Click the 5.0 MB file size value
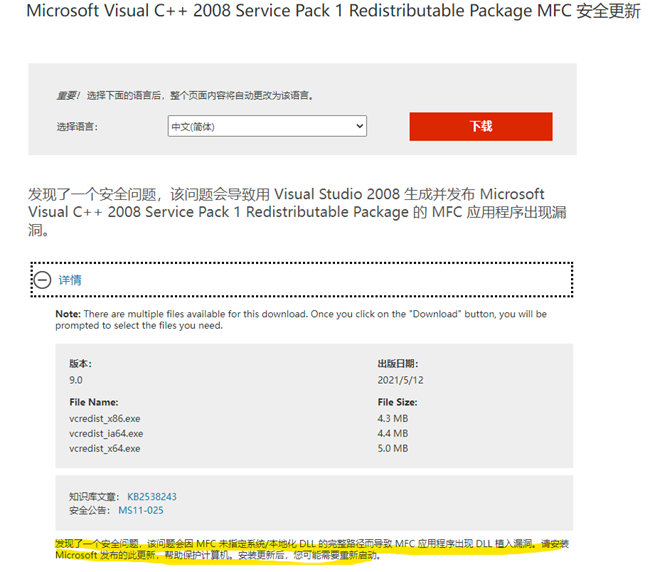Viewport: 650px width, 572px height. 393,449
